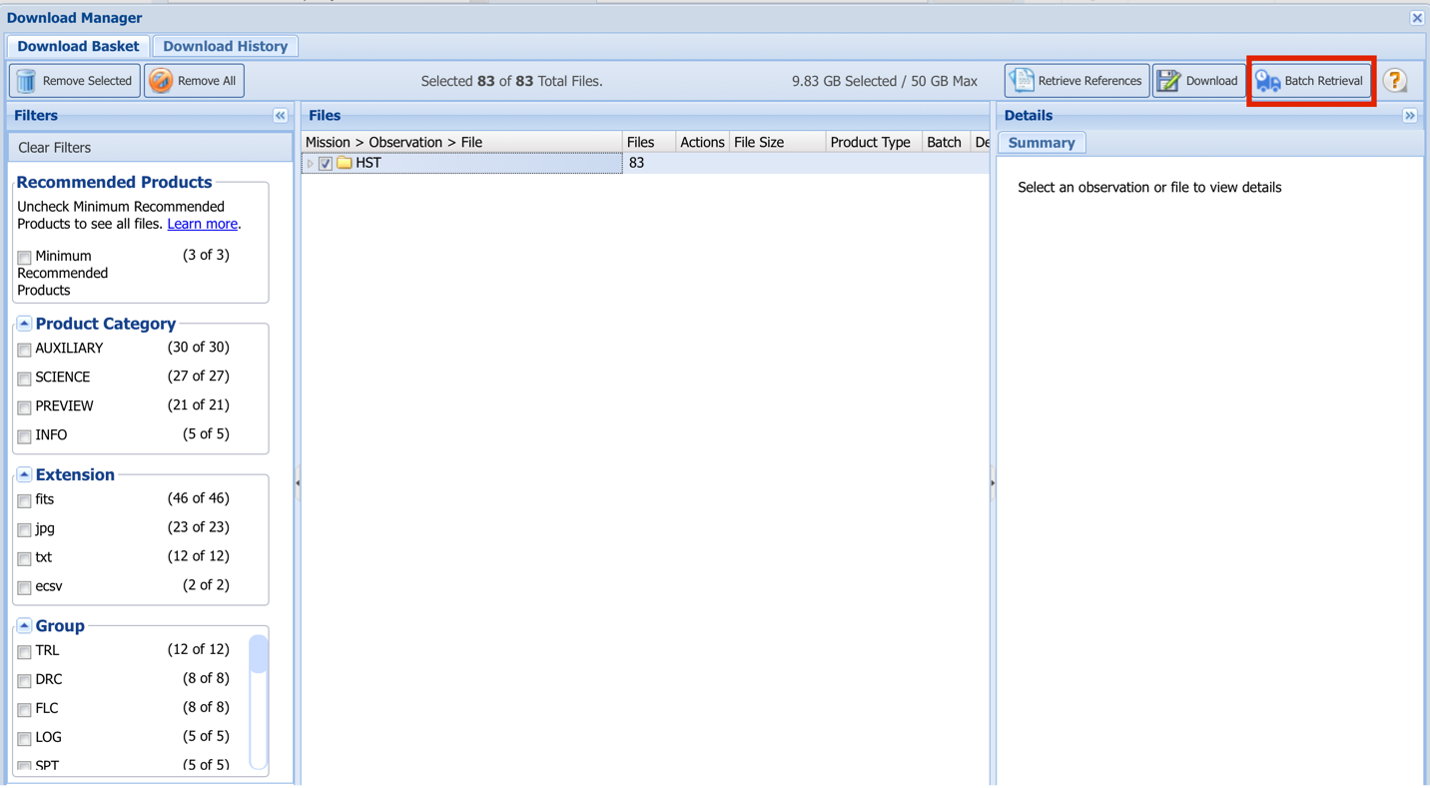This screenshot has width=1430, height=788.
Task: Collapse the Group filter section
Action: click(x=24, y=626)
